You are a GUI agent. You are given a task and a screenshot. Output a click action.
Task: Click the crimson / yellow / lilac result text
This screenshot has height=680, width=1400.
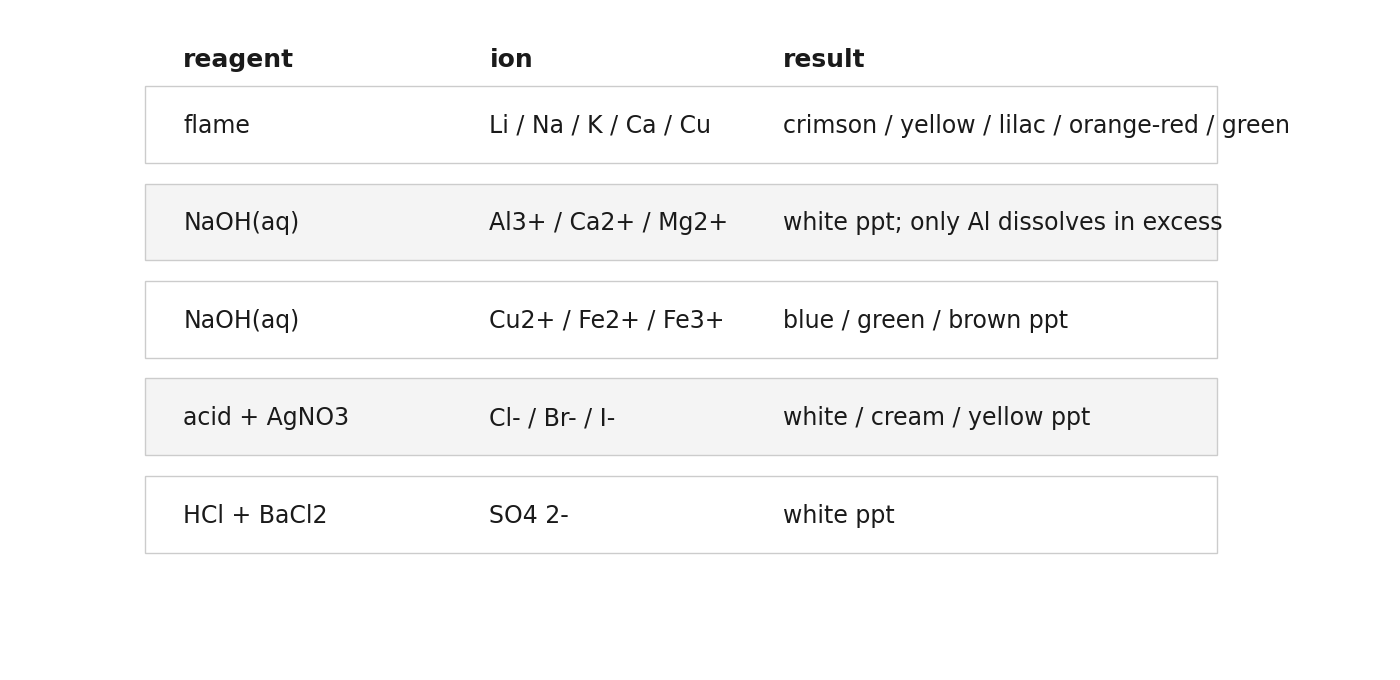(1036, 125)
